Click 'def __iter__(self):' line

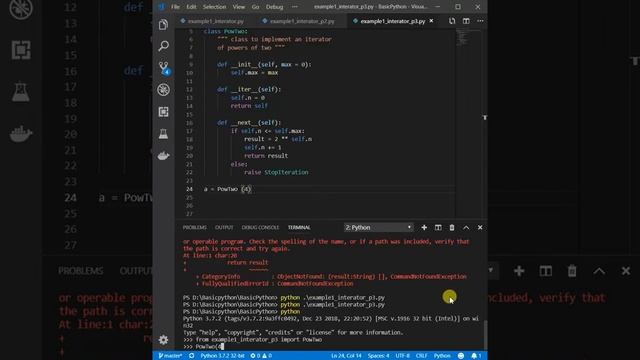(x=249, y=89)
